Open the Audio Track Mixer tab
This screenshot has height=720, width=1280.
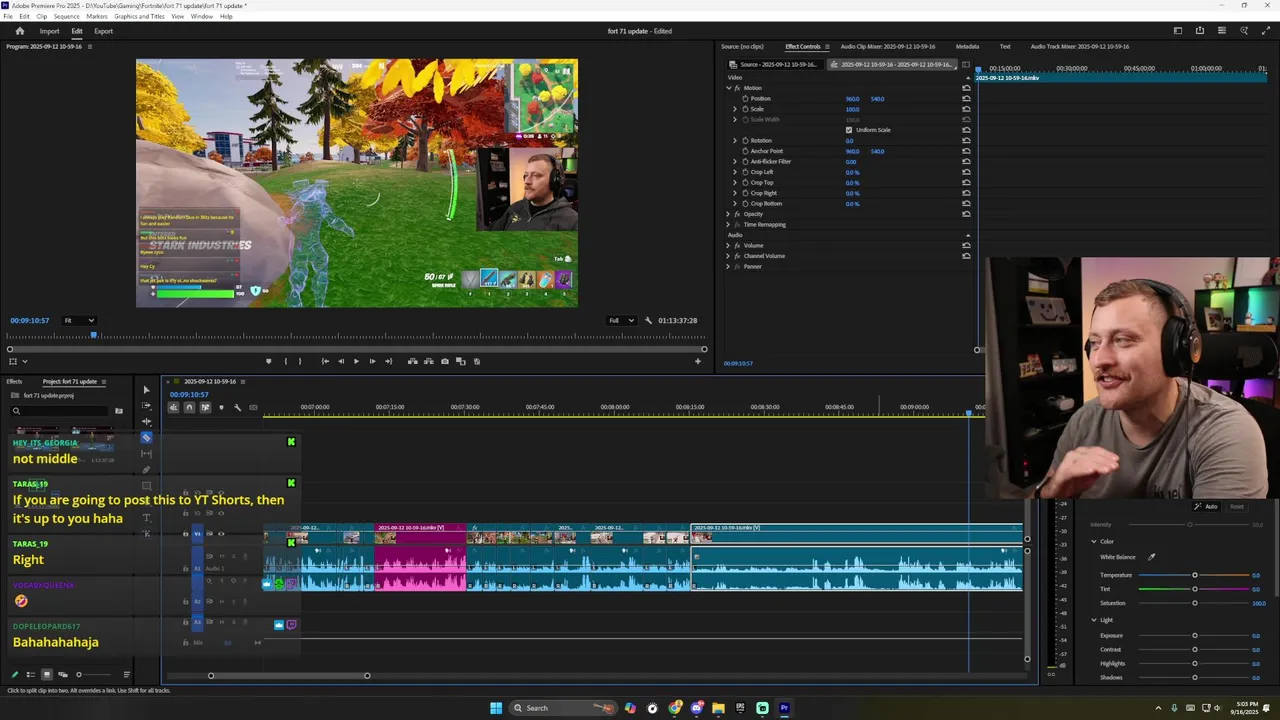pos(1080,47)
